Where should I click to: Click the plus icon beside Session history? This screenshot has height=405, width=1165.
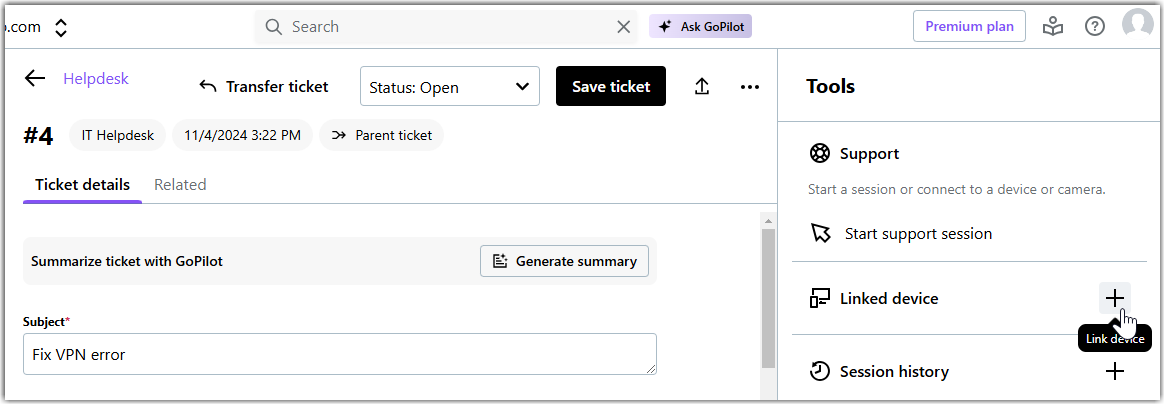(x=1114, y=371)
